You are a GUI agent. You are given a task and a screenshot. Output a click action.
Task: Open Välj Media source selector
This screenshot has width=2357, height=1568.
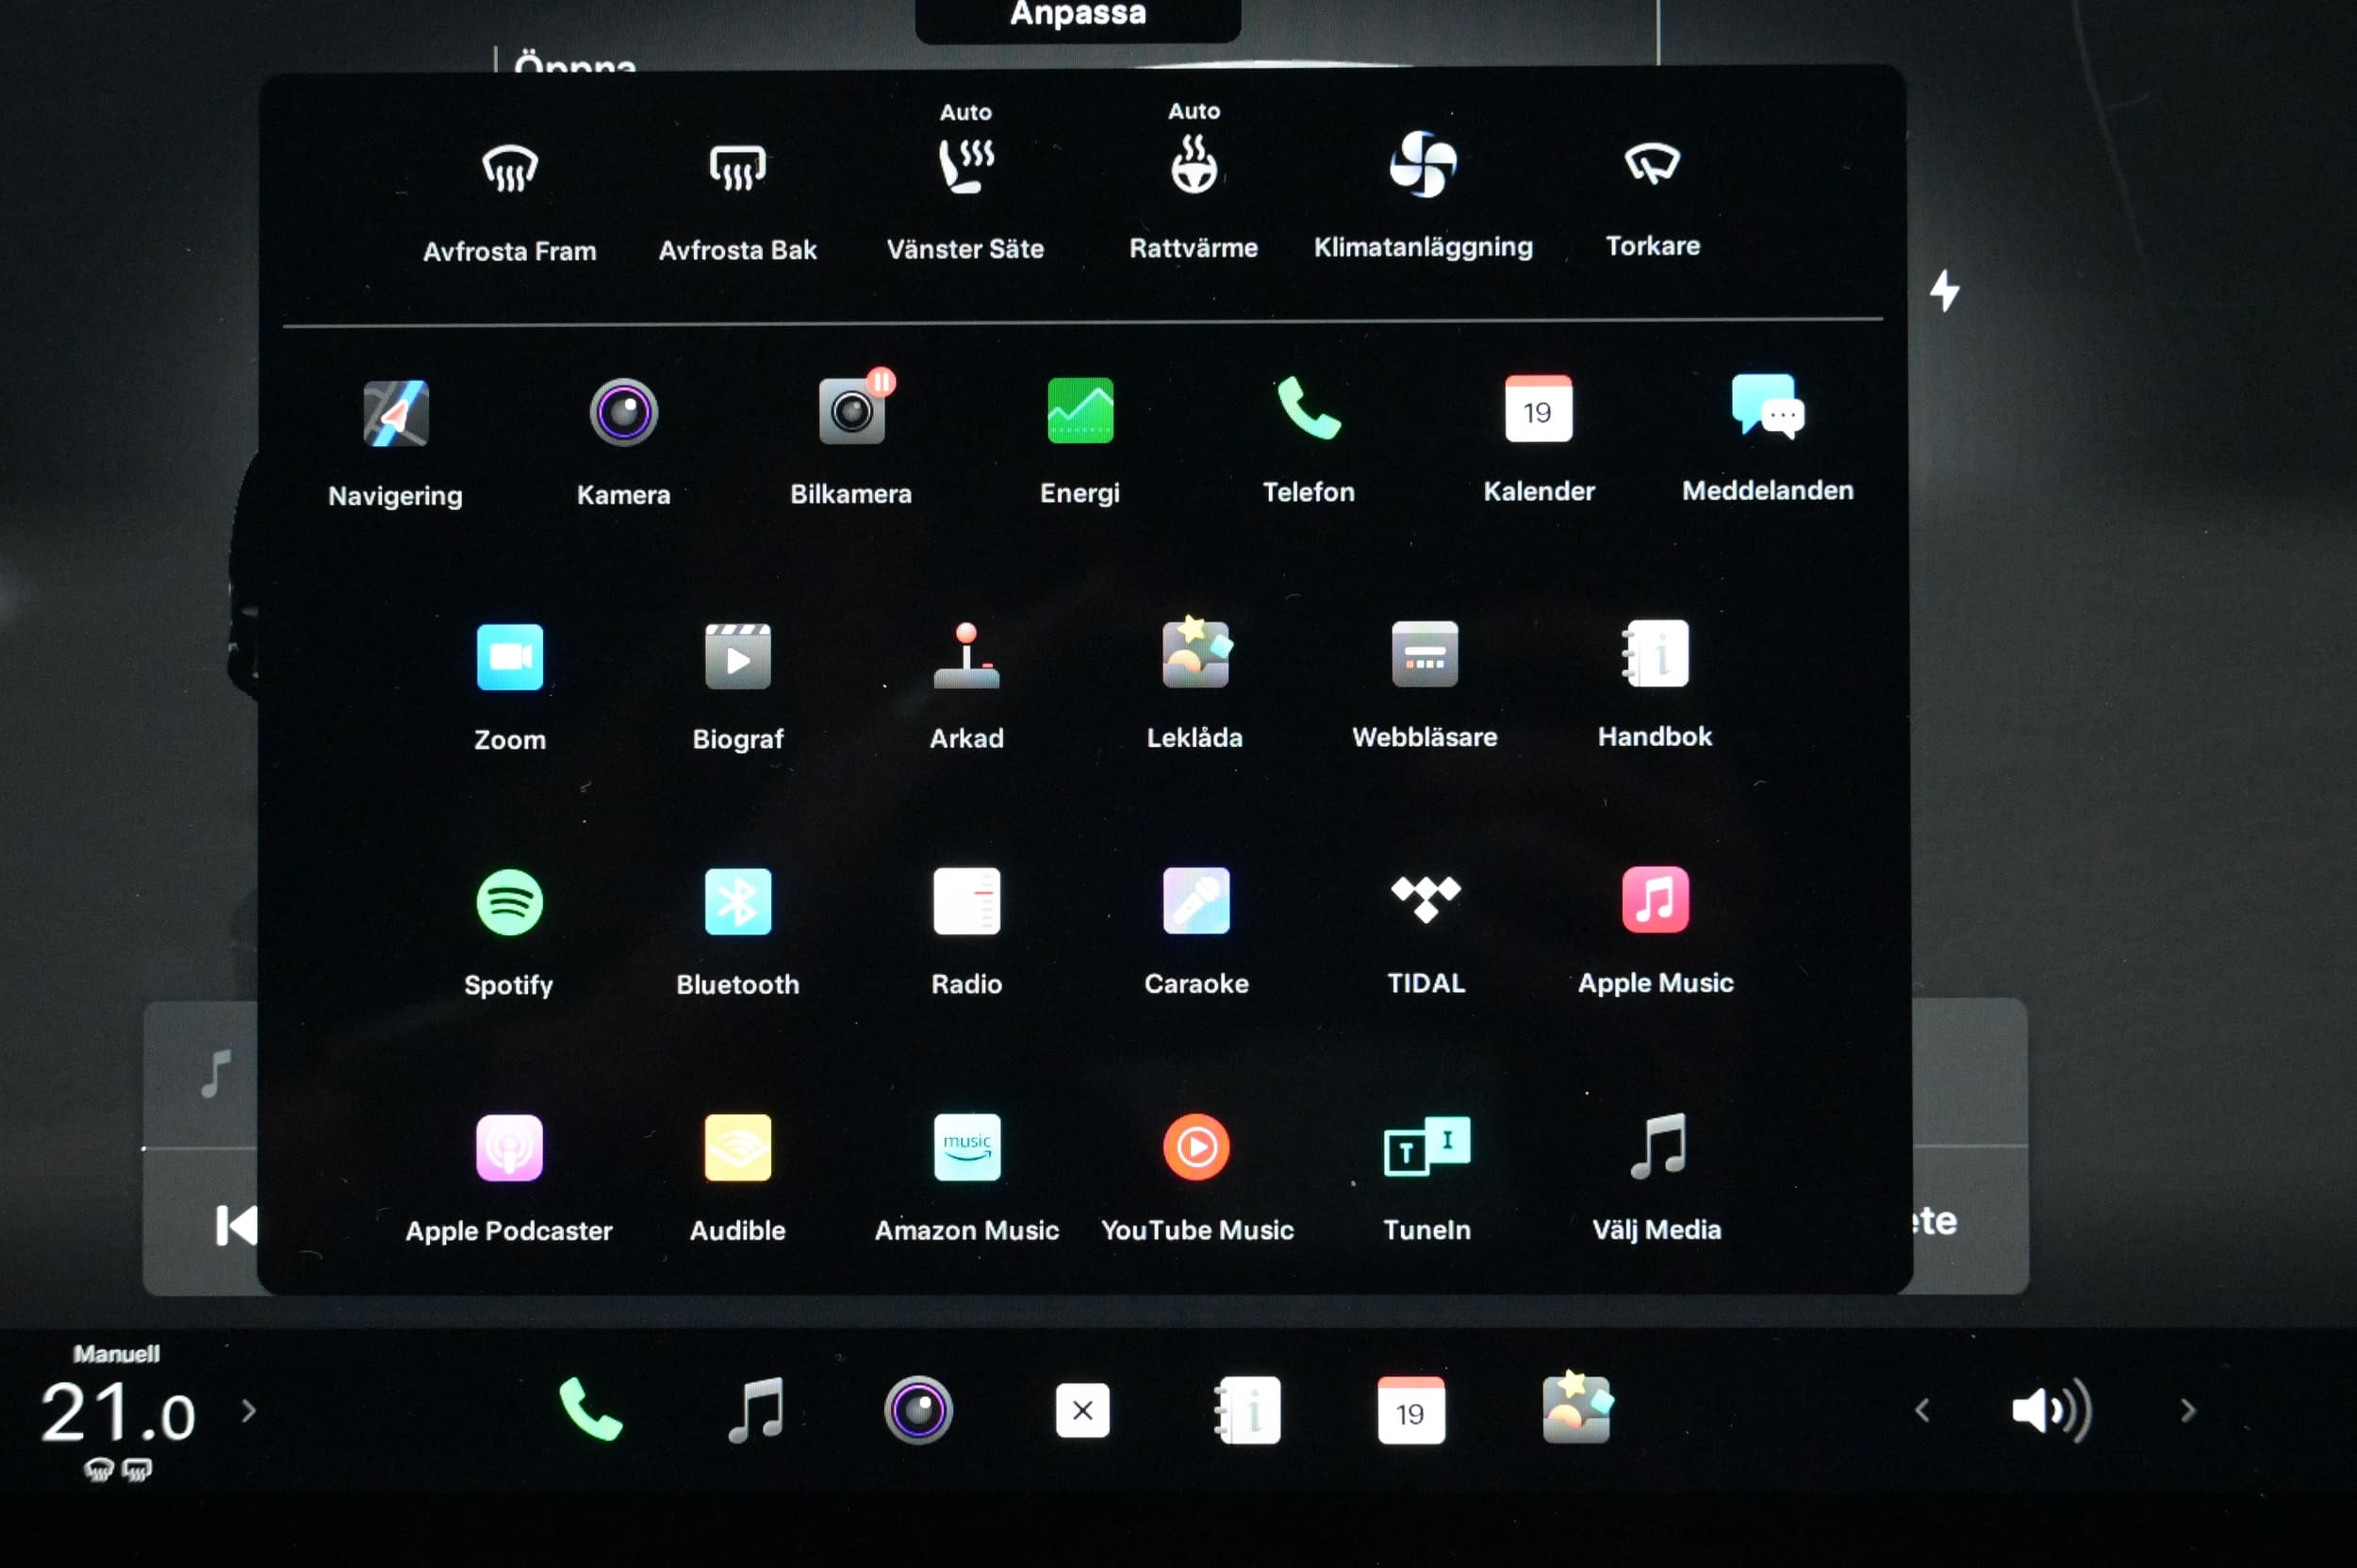click(x=1657, y=1147)
